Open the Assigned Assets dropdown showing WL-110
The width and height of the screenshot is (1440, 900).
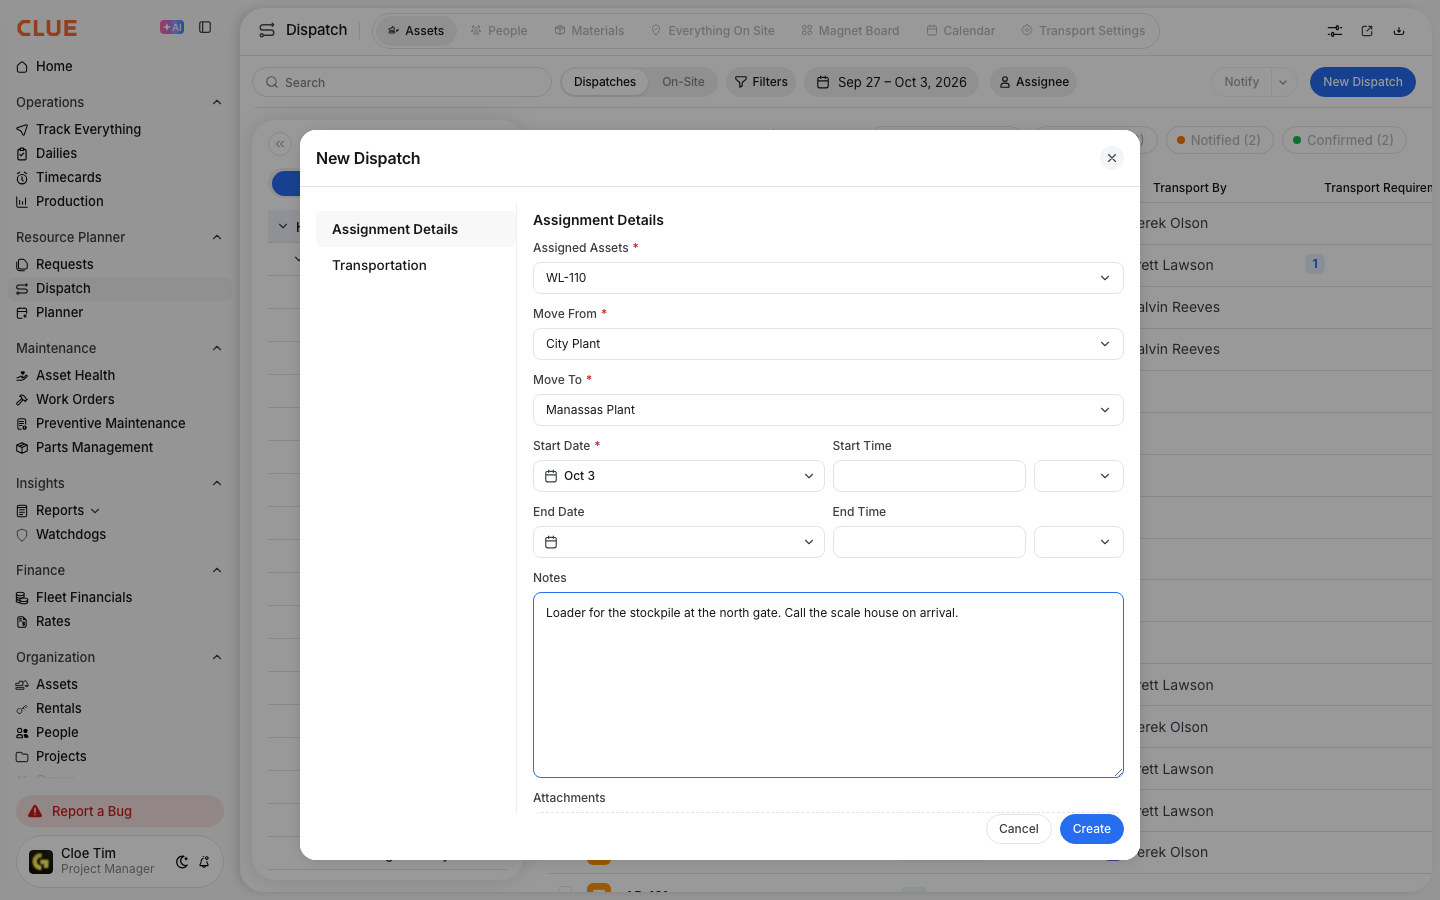click(828, 278)
